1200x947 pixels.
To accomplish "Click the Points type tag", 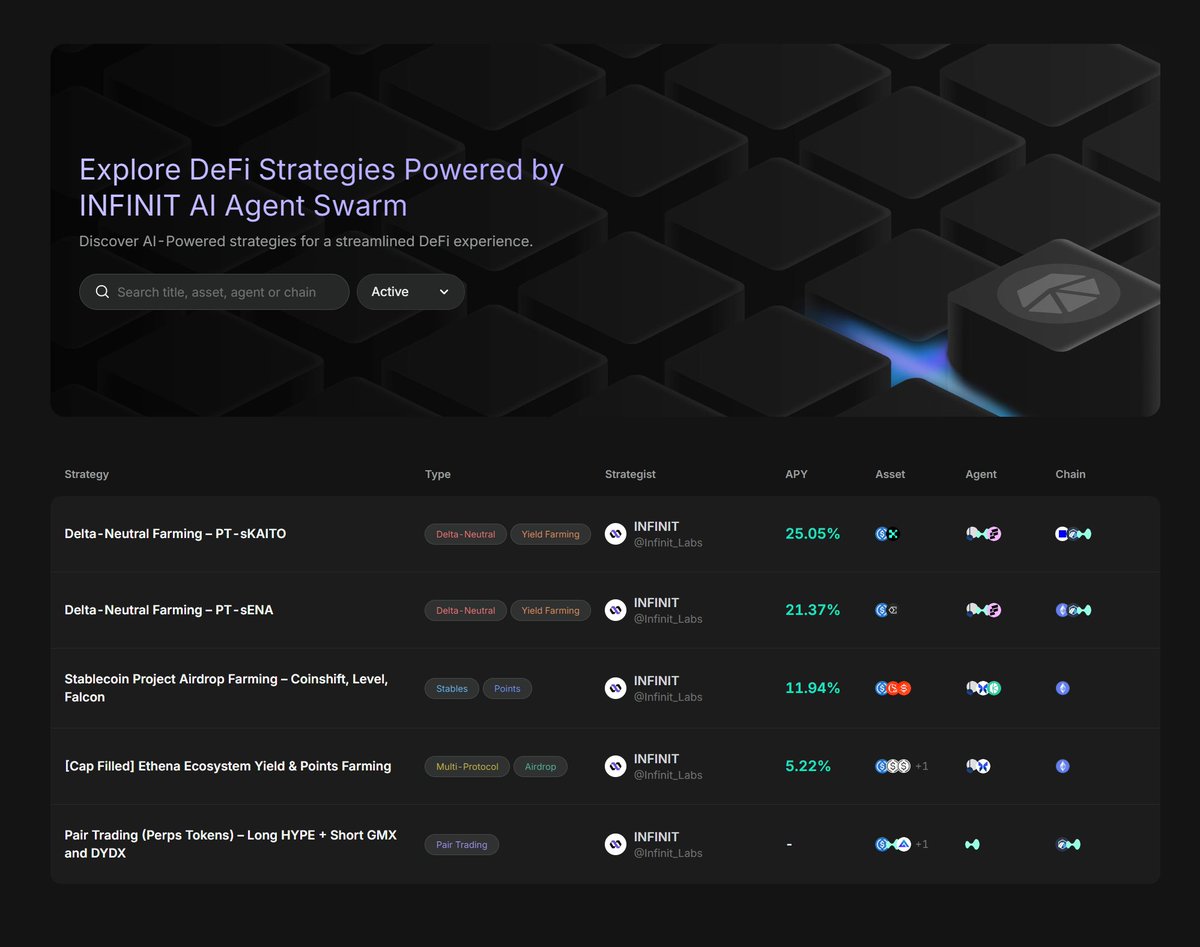I will pos(507,688).
